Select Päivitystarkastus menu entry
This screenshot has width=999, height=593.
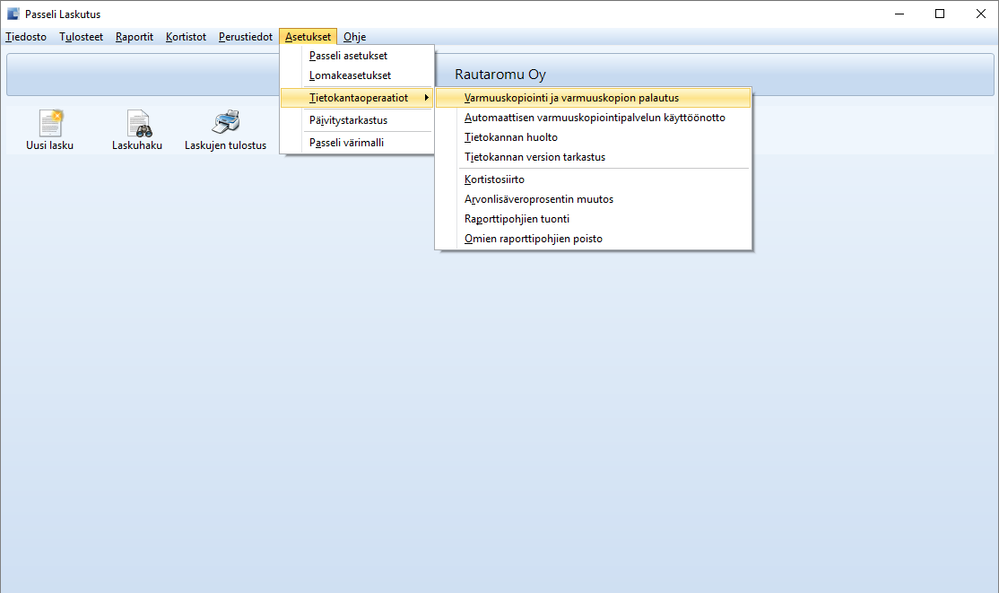click(357, 120)
